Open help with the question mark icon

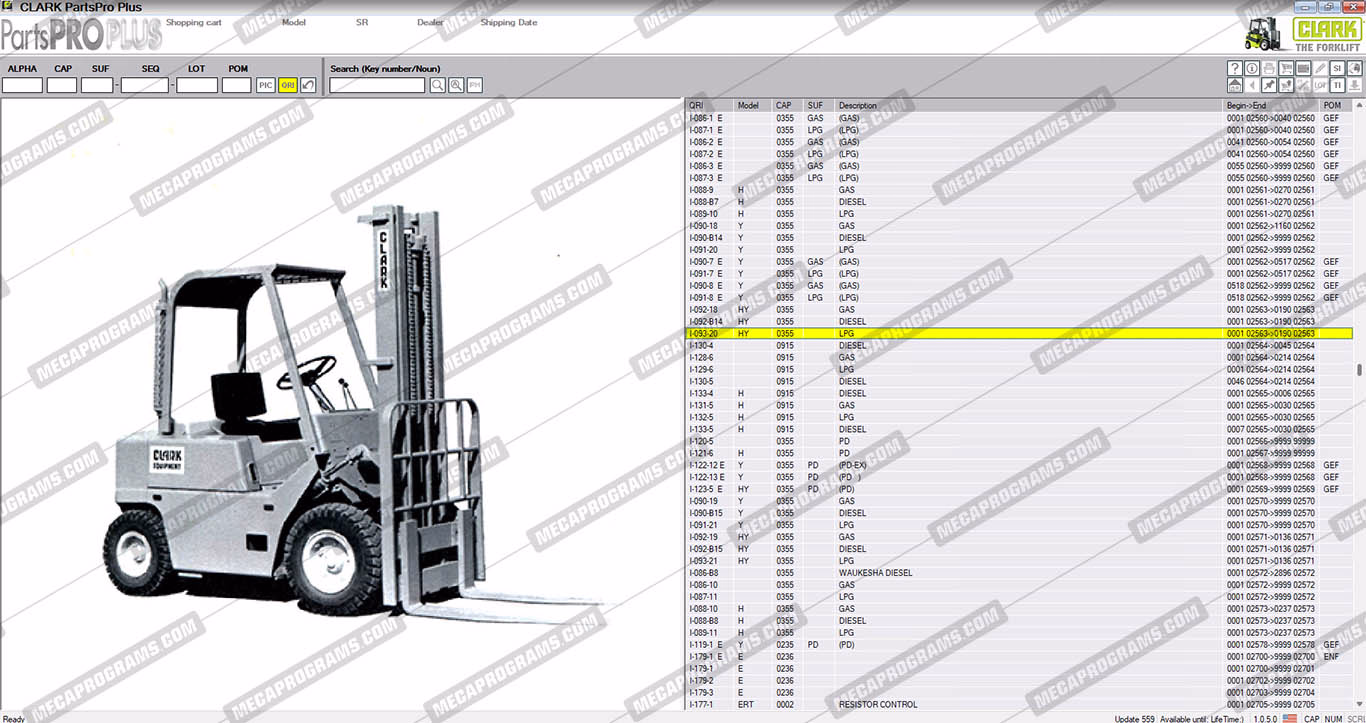click(x=1235, y=68)
